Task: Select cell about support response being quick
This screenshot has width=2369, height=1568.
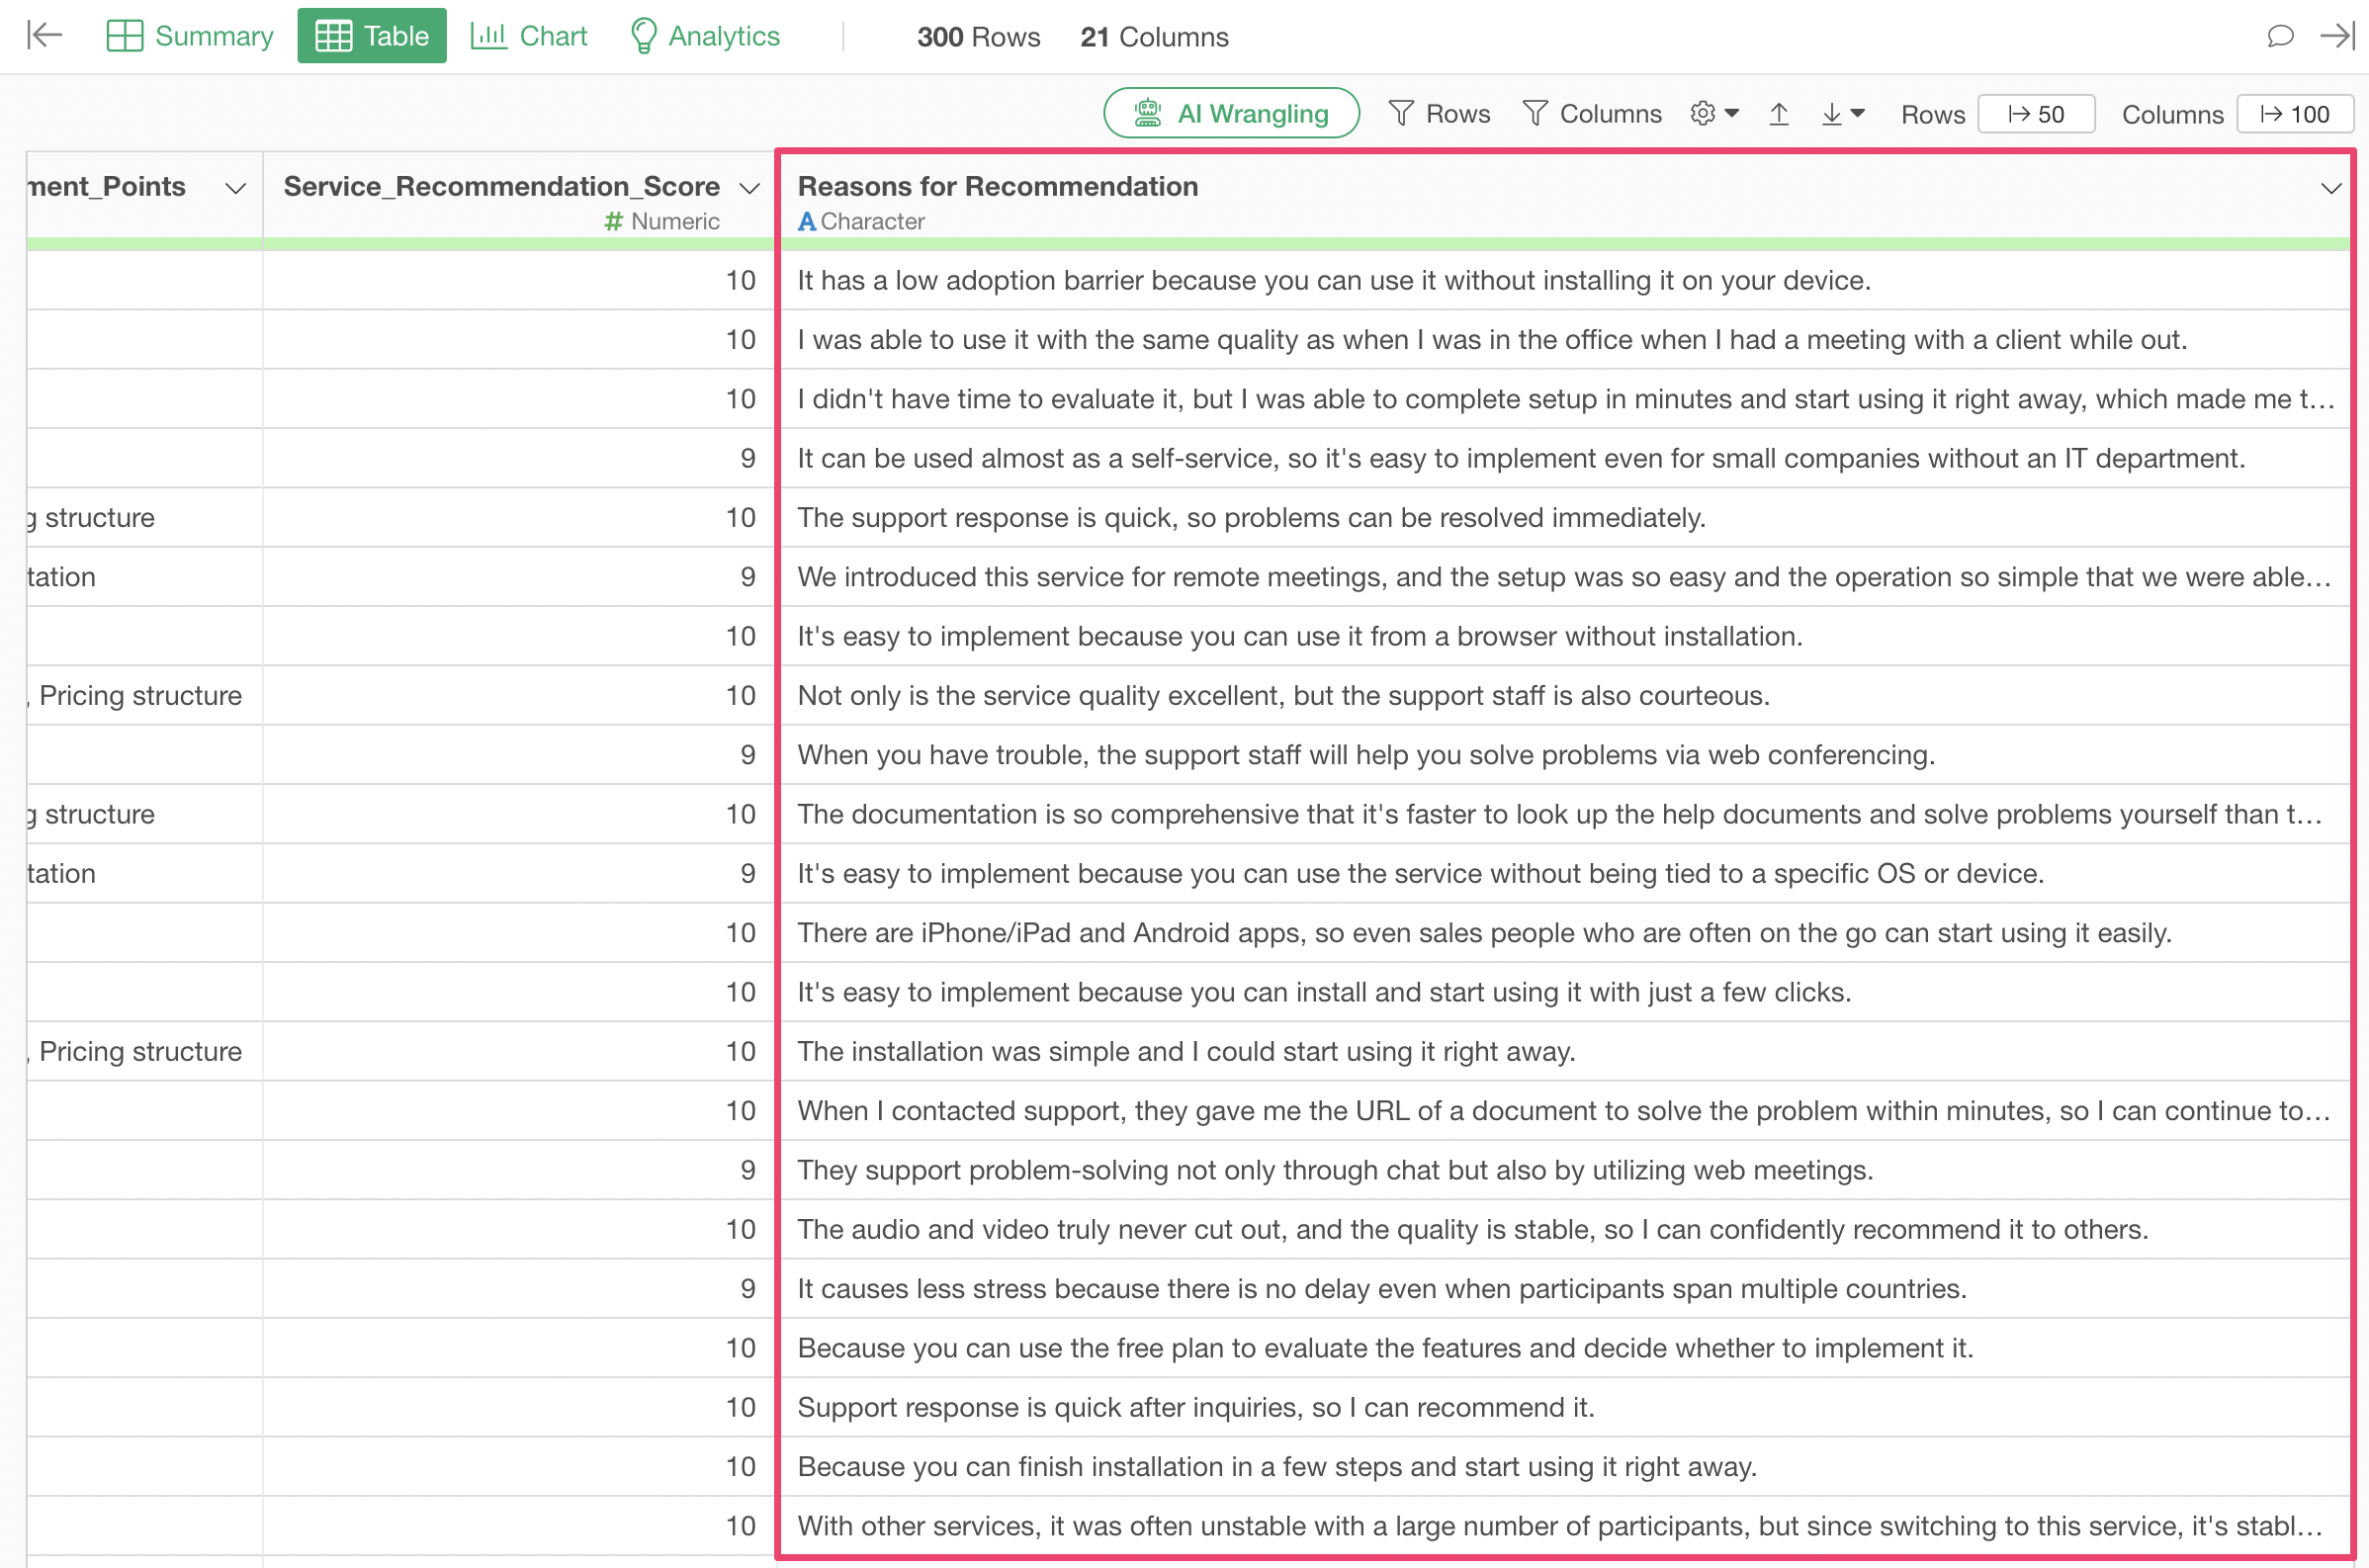Action: (1250, 518)
